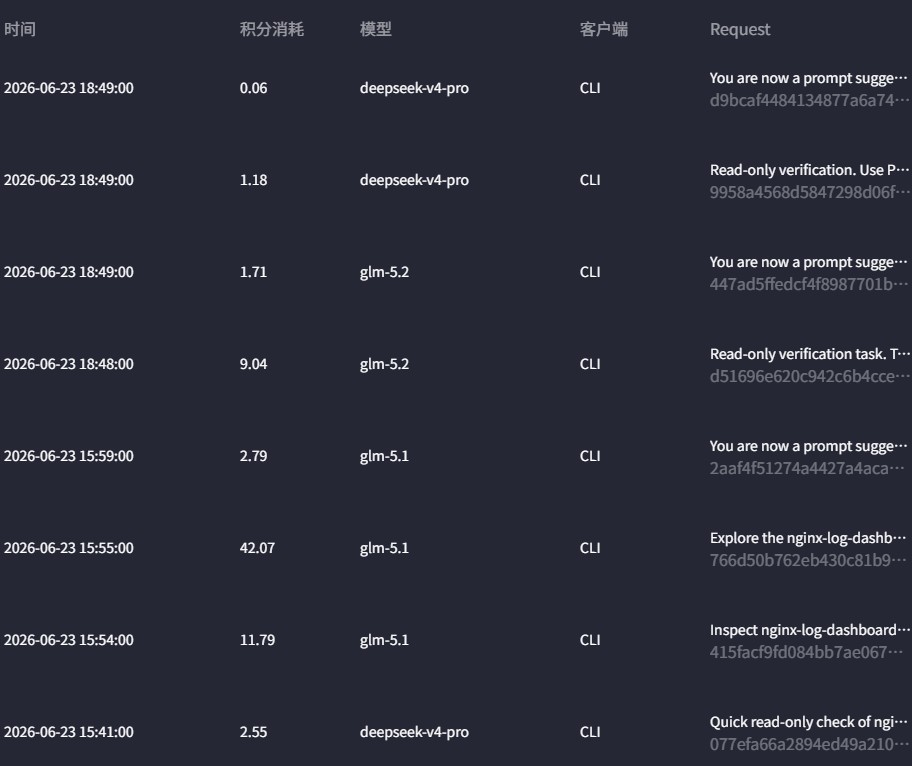912x766 pixels.
Task: Click request hash 766d50b762eb430c81b9
Action: coord(807,560)
